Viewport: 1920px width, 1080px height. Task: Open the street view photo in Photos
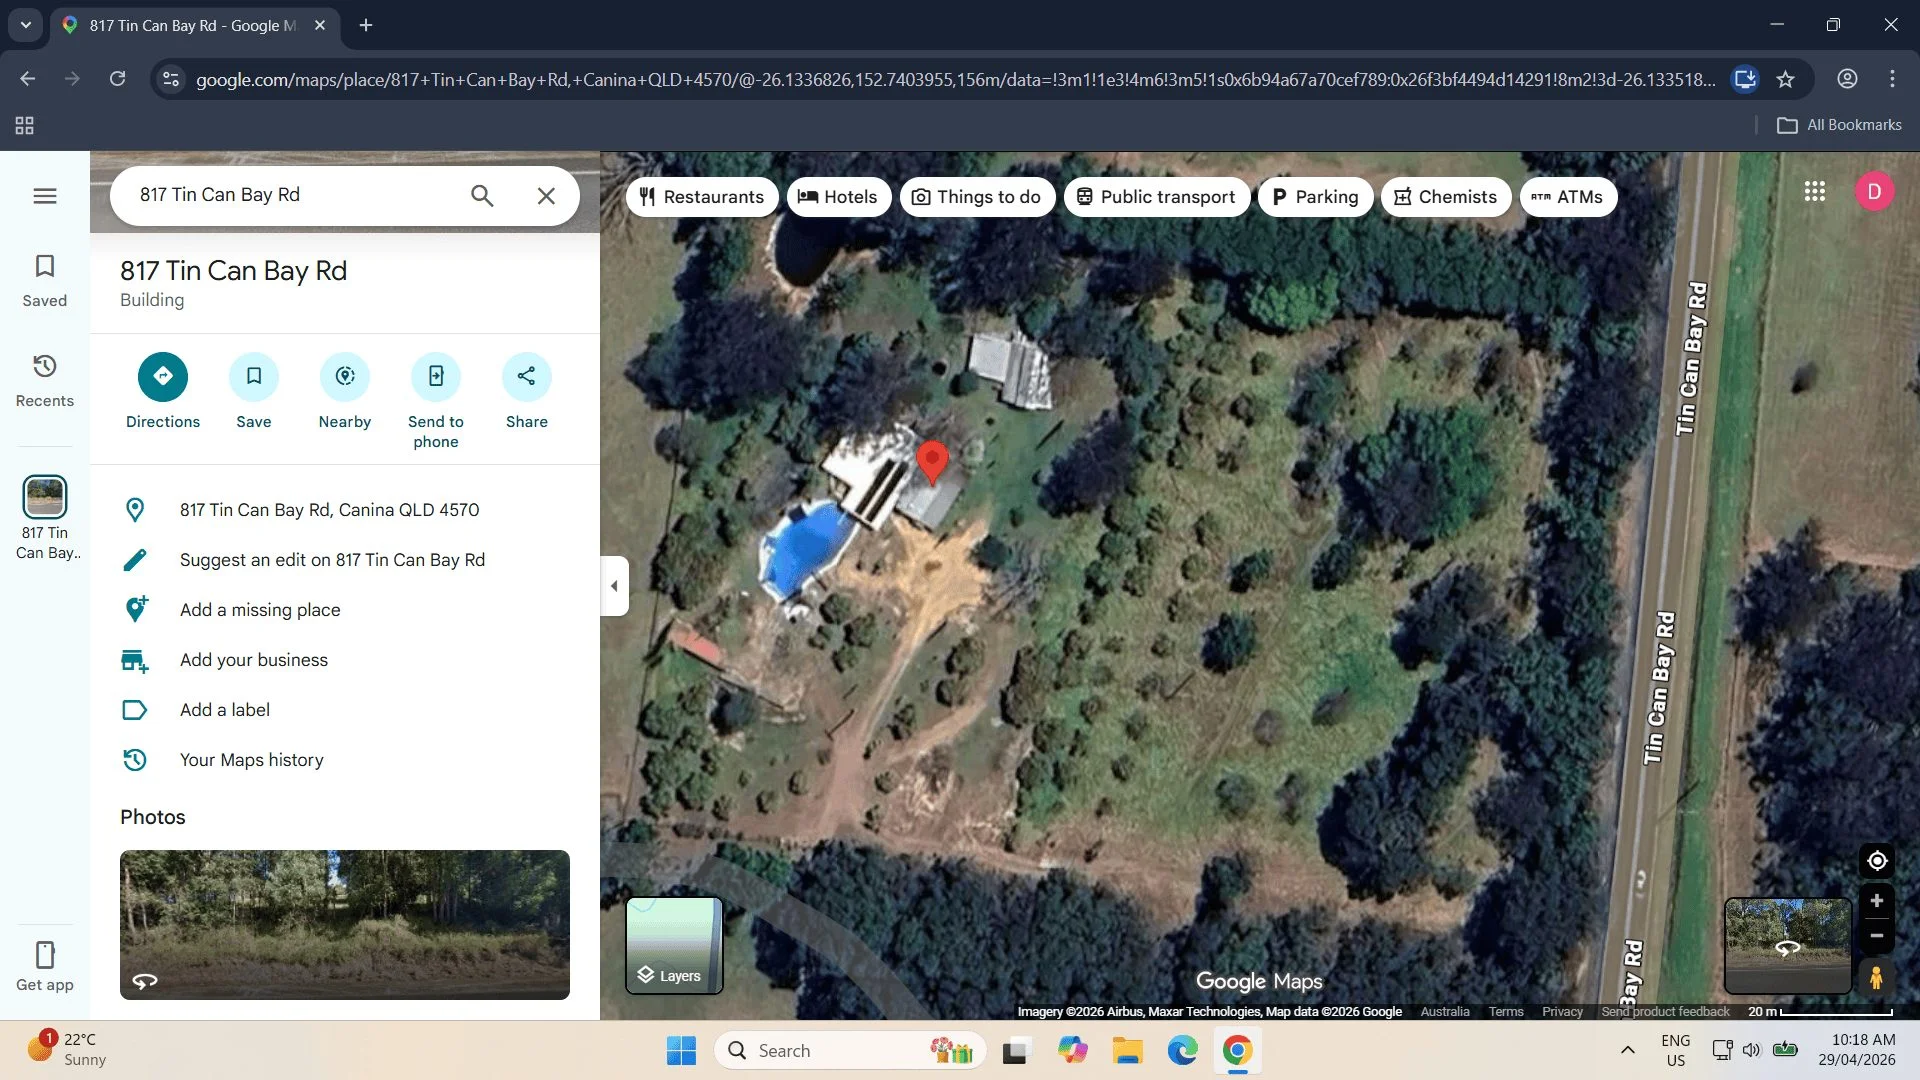point(345,925)
